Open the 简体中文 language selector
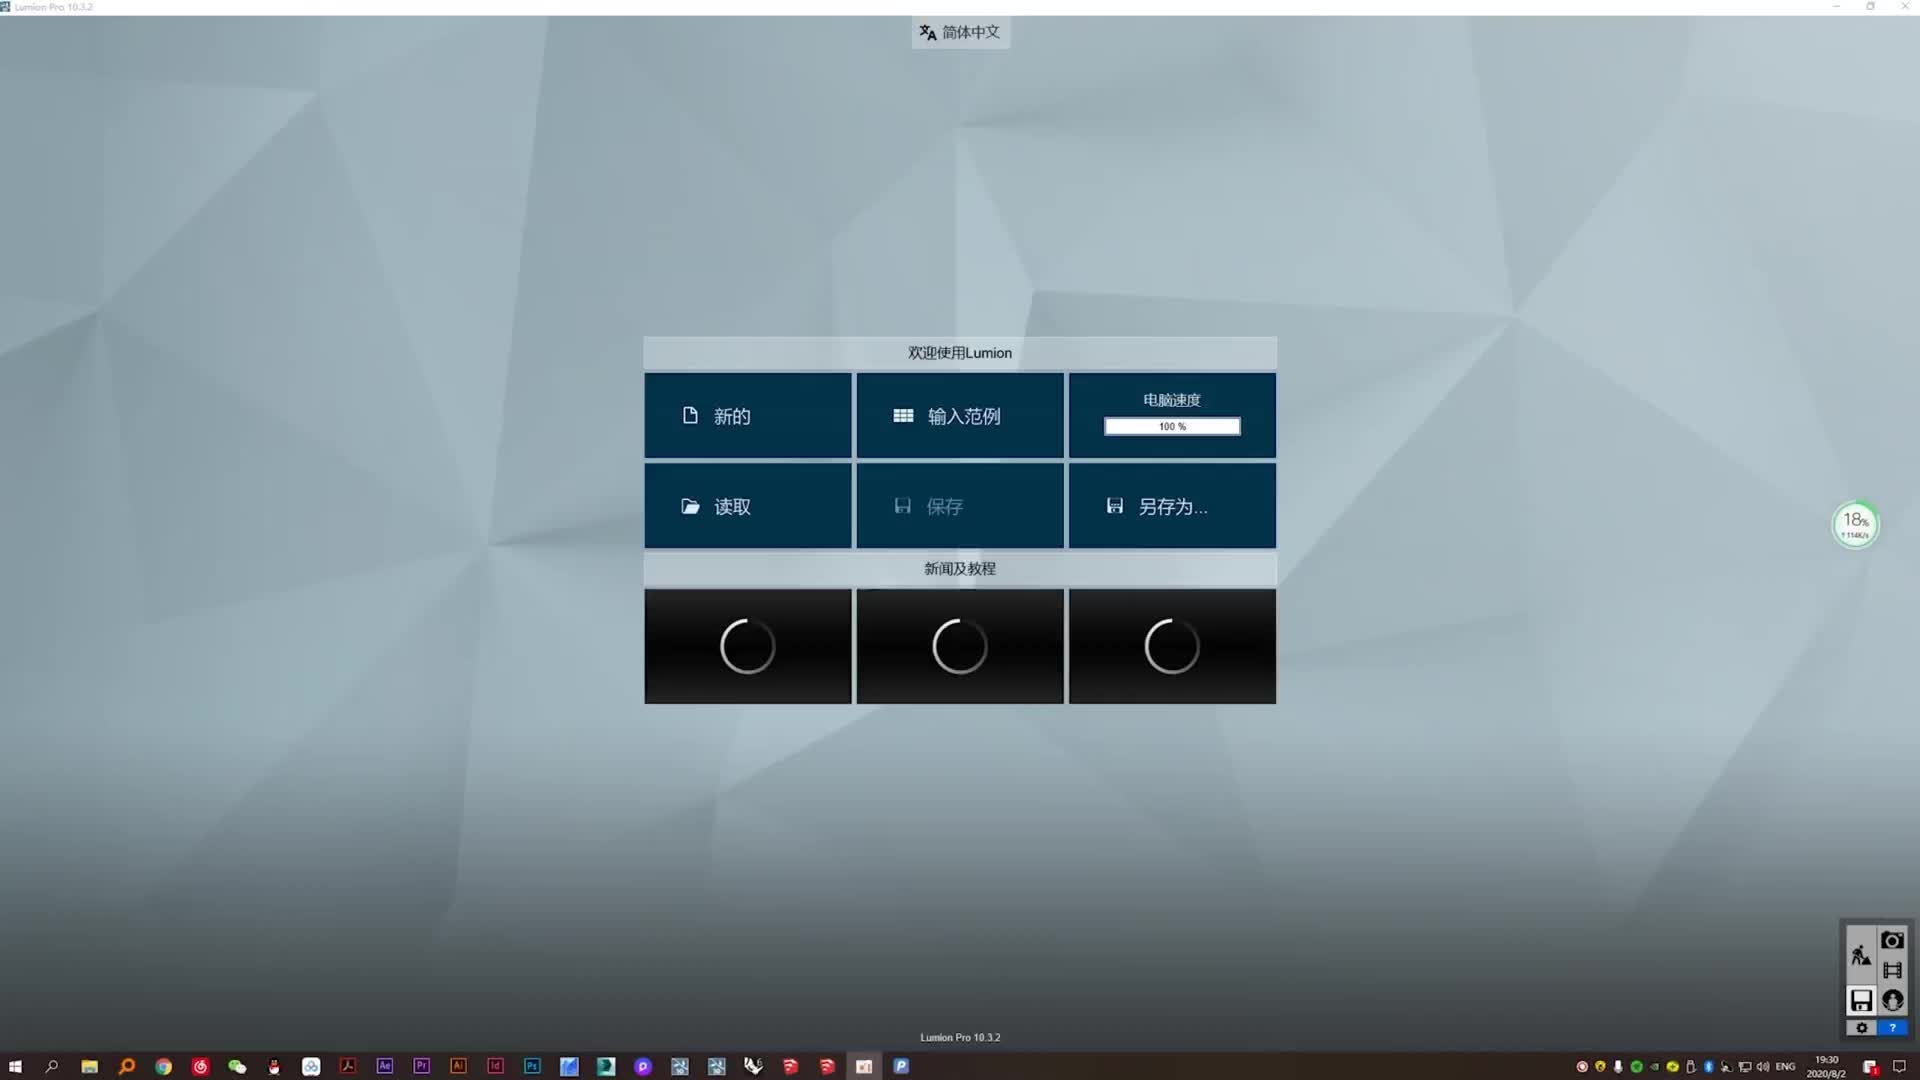This screenshot has height=1080, width=1920. pos(960,32)
